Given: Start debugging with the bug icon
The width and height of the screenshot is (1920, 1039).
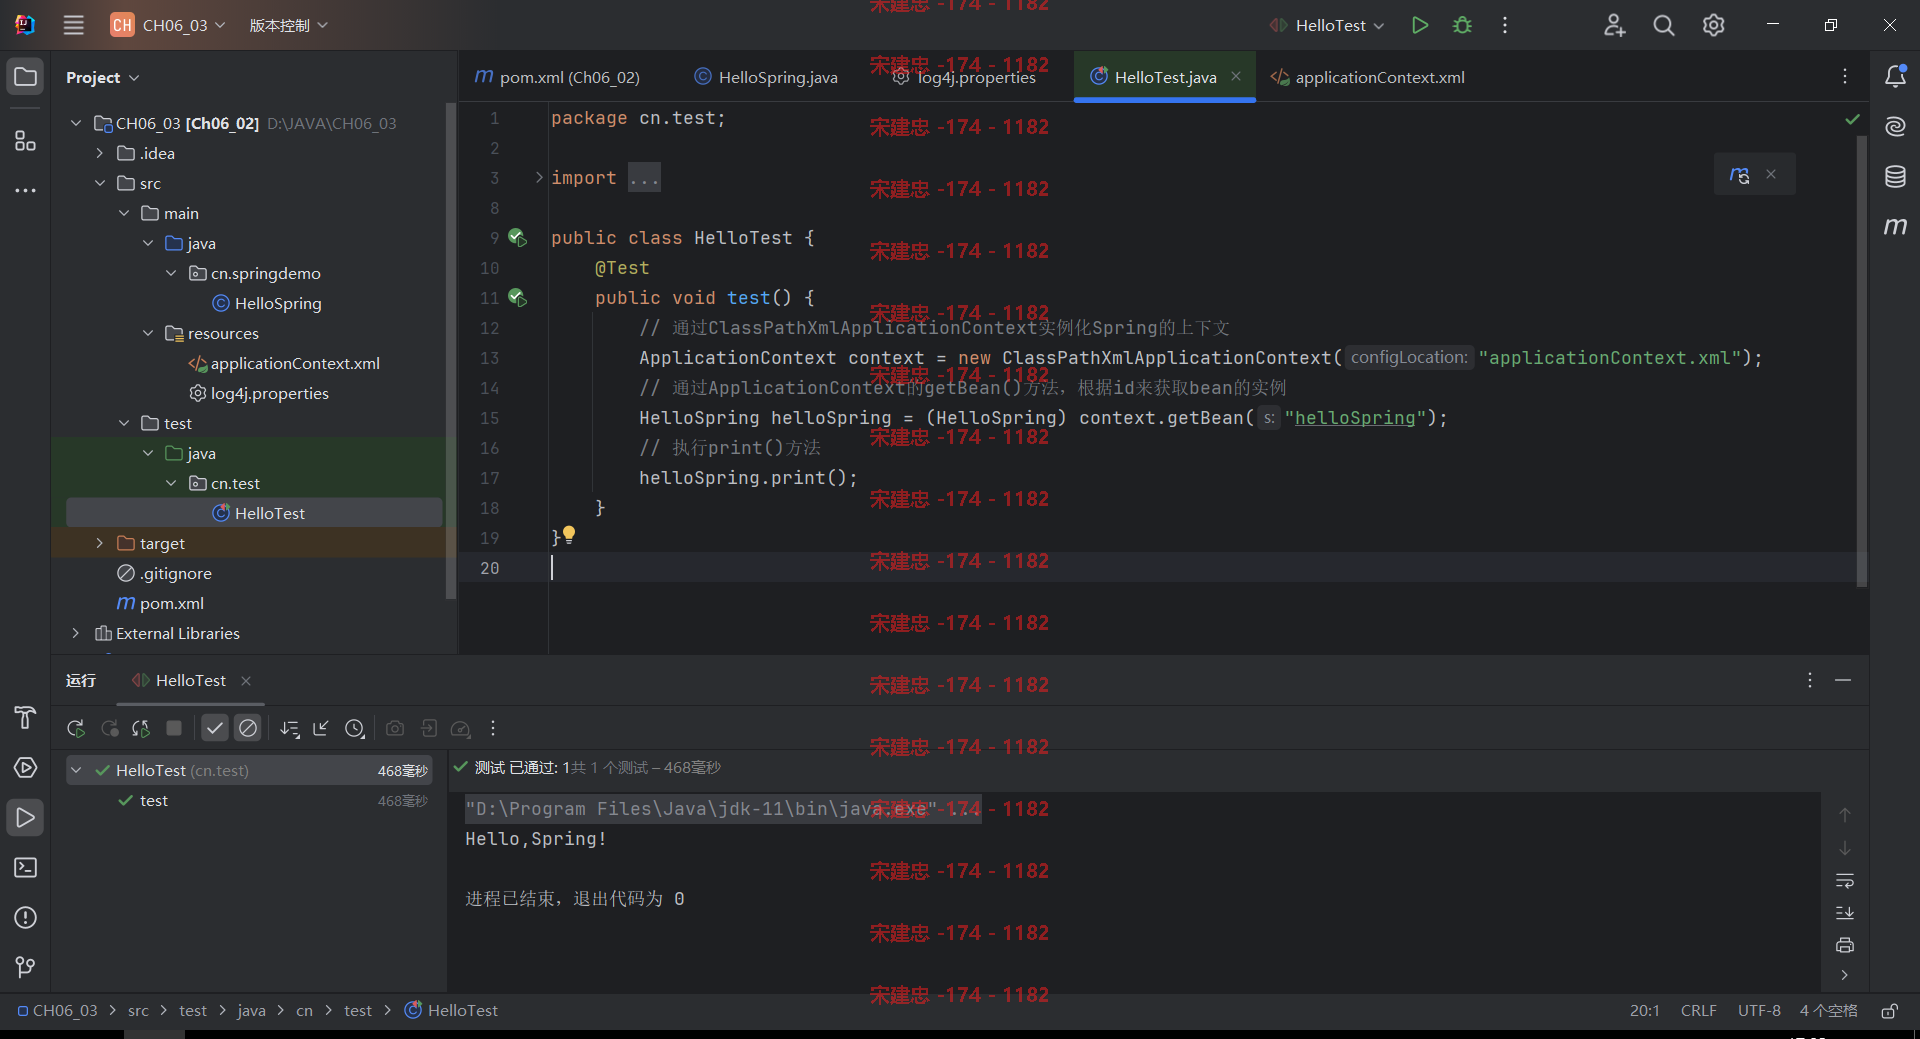Looking at the screenshot, I should (1462, 25).
